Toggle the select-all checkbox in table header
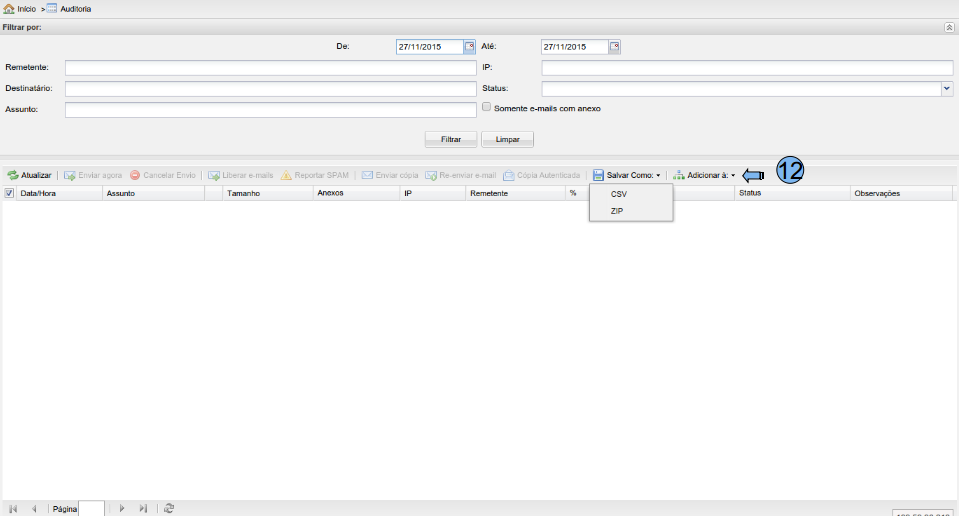This screenshot has width=960, height=516. pyautogui.click(x=9, y=193)
